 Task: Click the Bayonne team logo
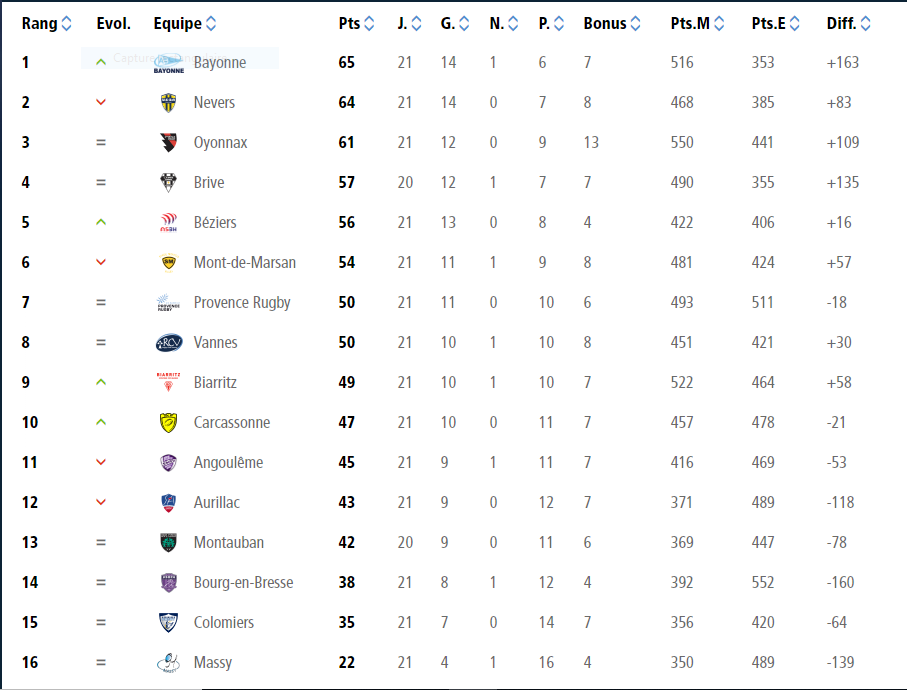tap(168, 63)
